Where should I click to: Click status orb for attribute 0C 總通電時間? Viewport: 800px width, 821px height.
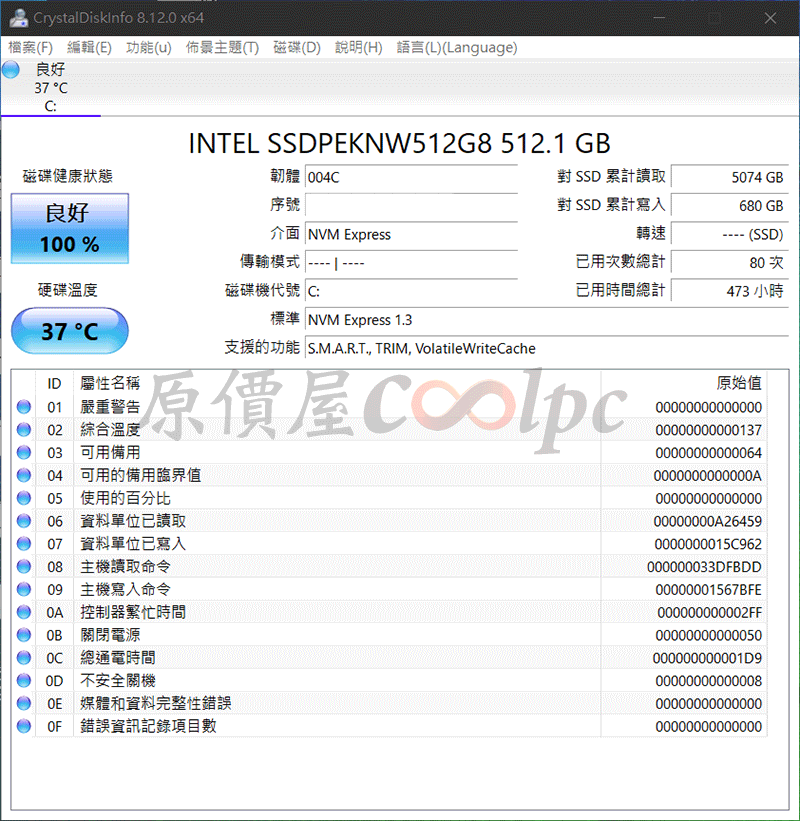coord(24,658)
